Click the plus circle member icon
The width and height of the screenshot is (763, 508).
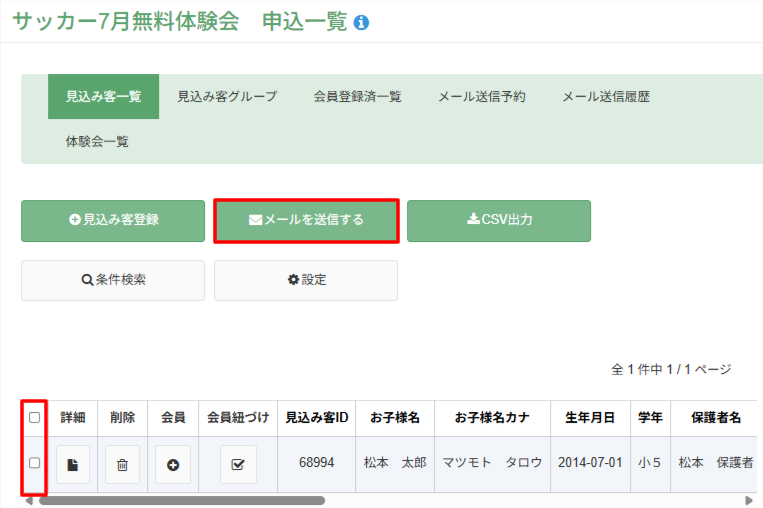[173, 465]
